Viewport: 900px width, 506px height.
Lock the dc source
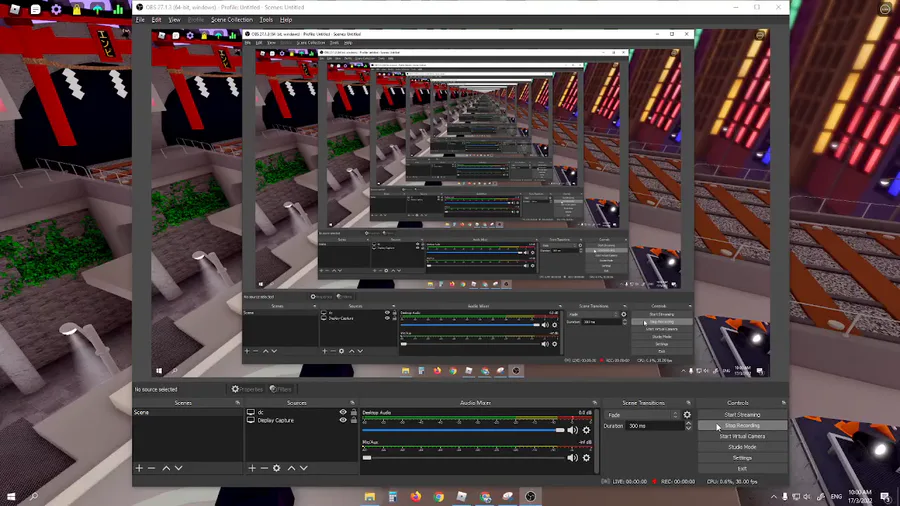[354, 412]
